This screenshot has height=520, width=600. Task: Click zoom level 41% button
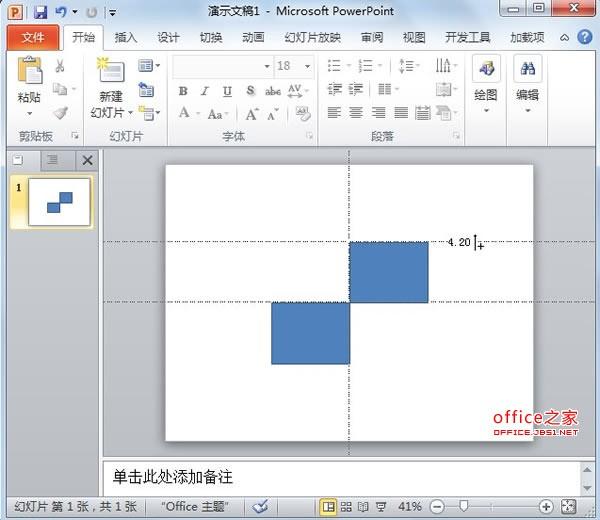tap(409, 507)
